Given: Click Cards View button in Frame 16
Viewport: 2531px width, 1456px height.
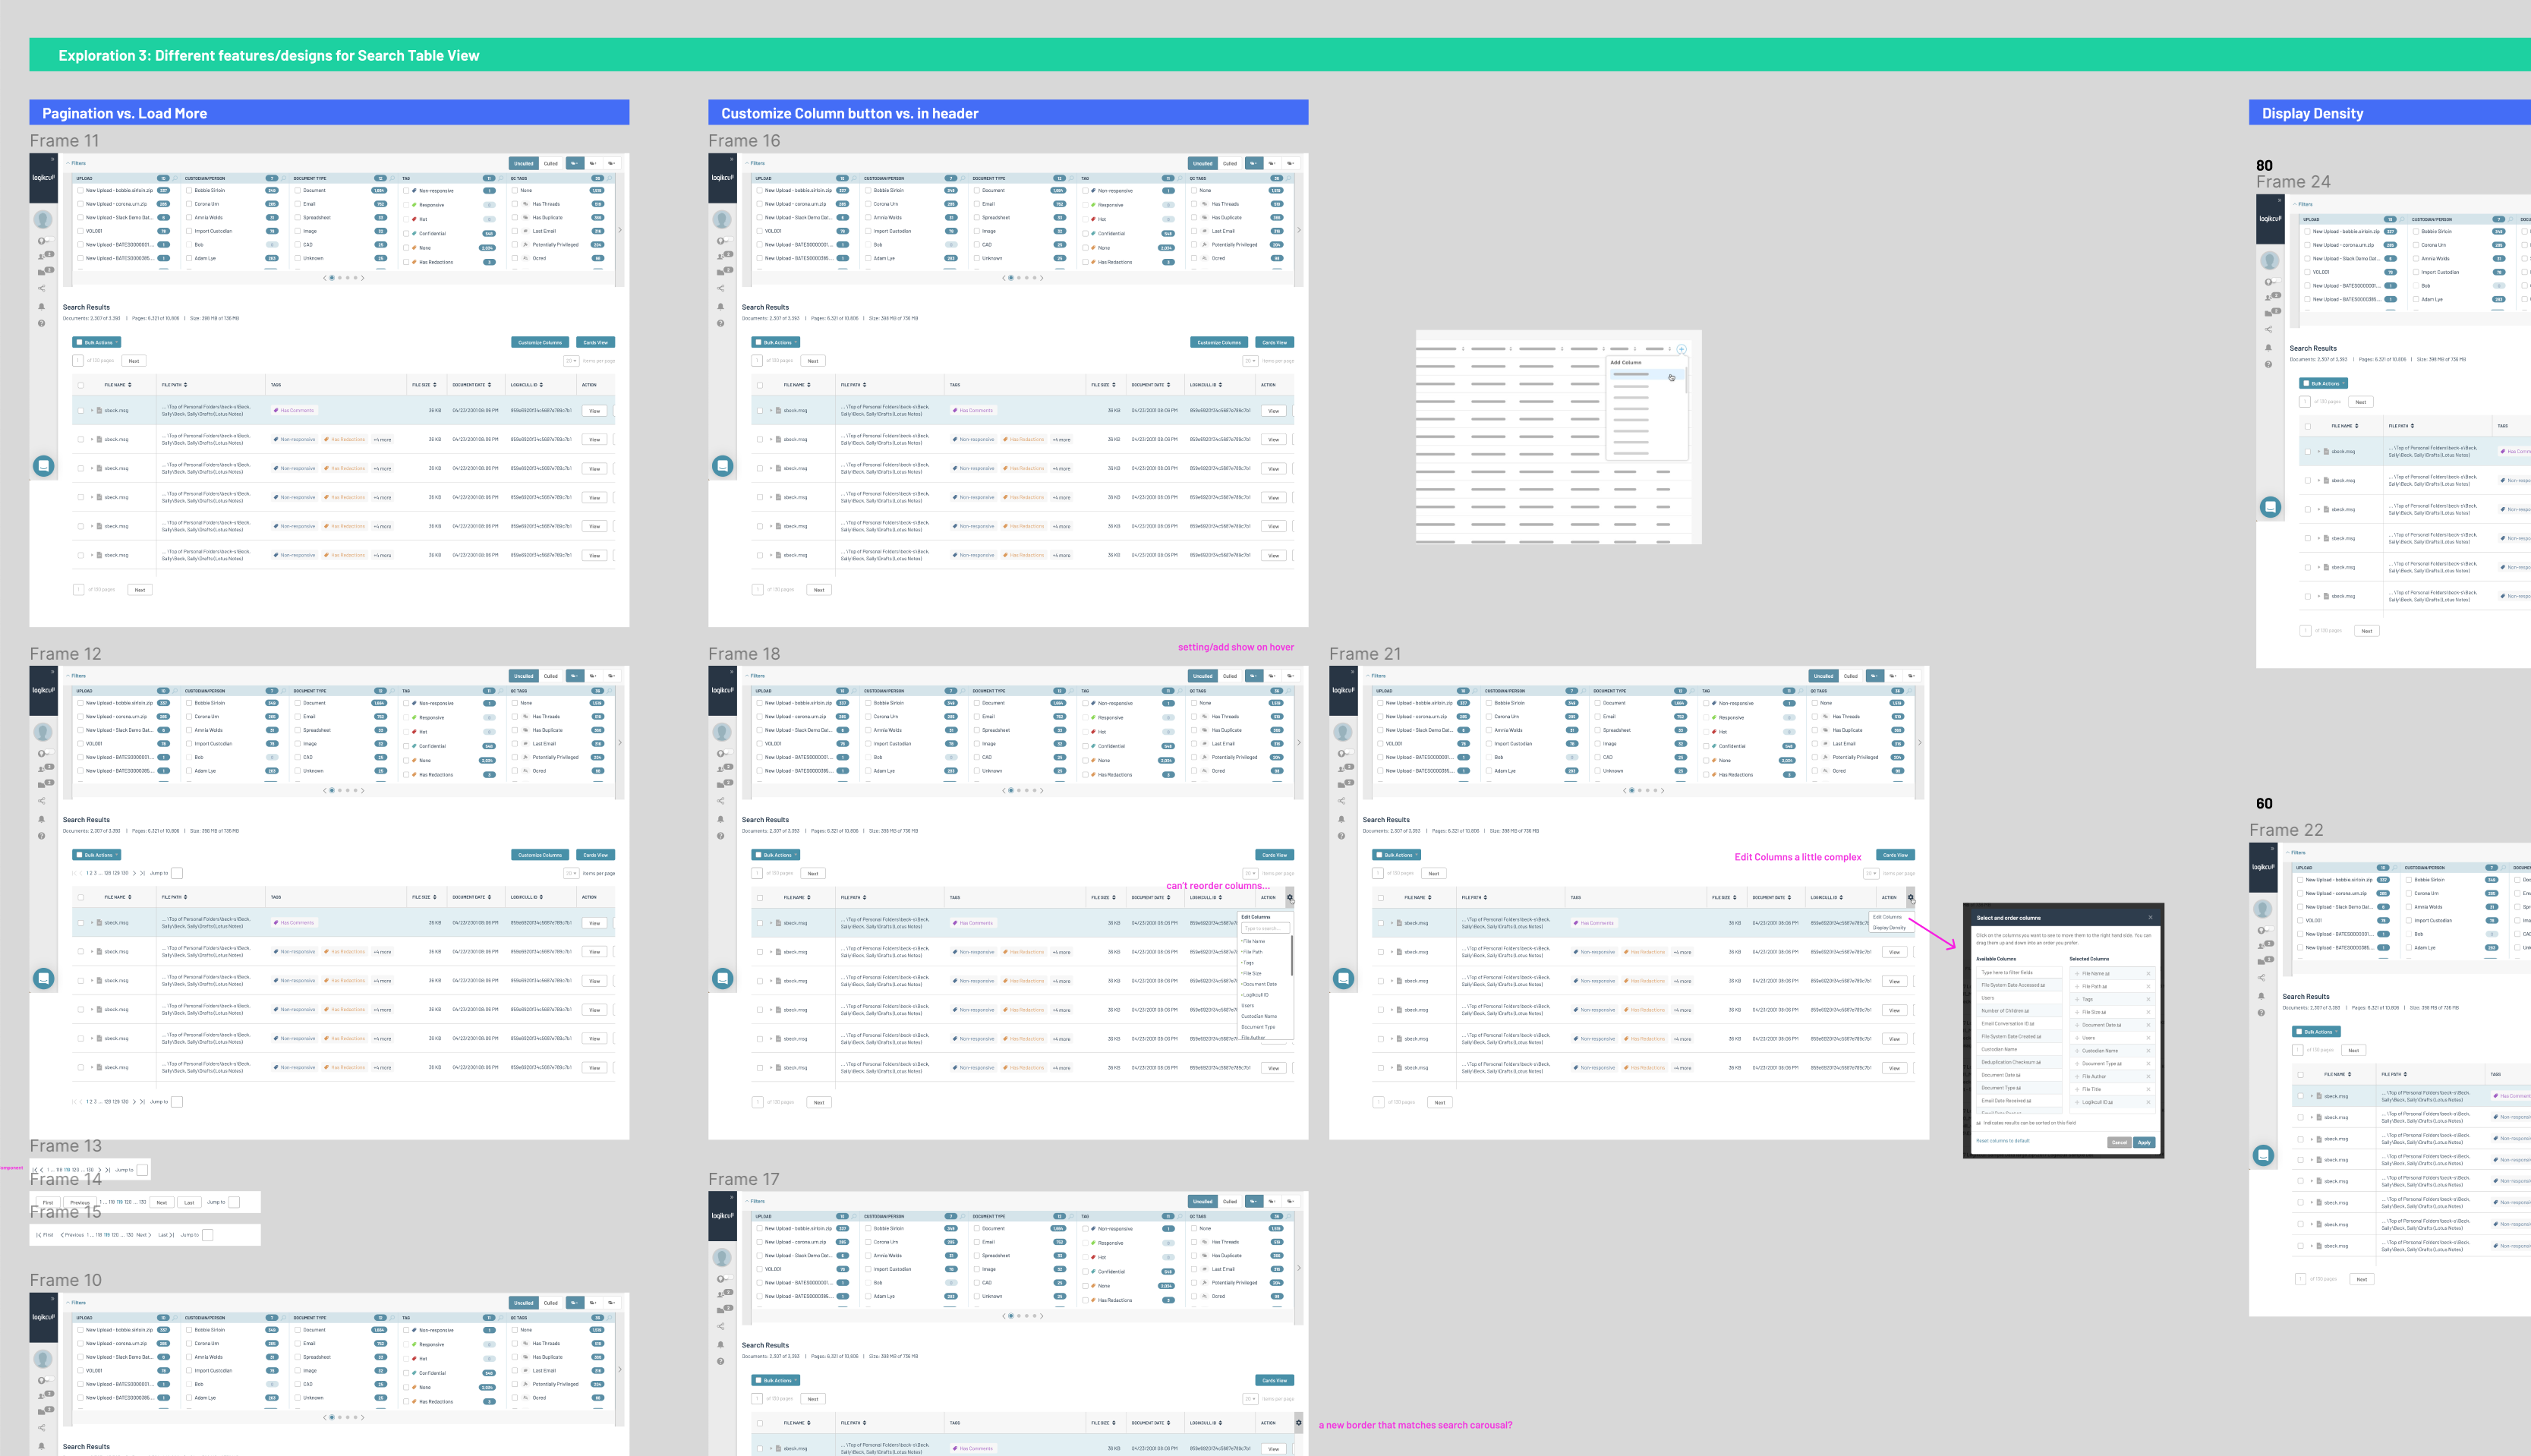Looking at the screenshot, I should coord(1274,342).
